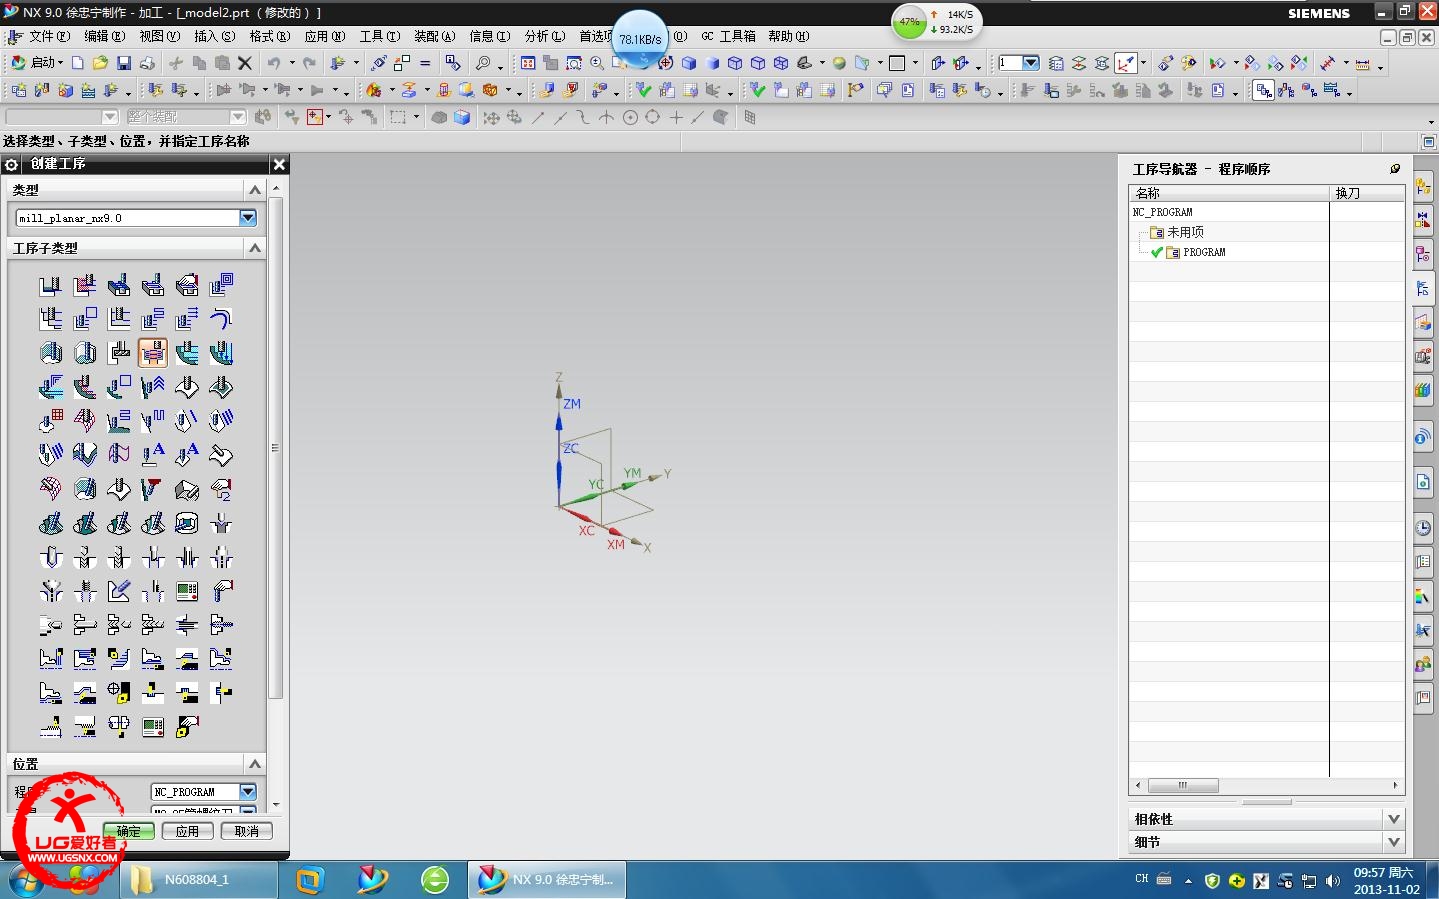Pick the curved blue arrow operation subtype
The height and width of the screenshot is (899, 1439).
point(221,319)
